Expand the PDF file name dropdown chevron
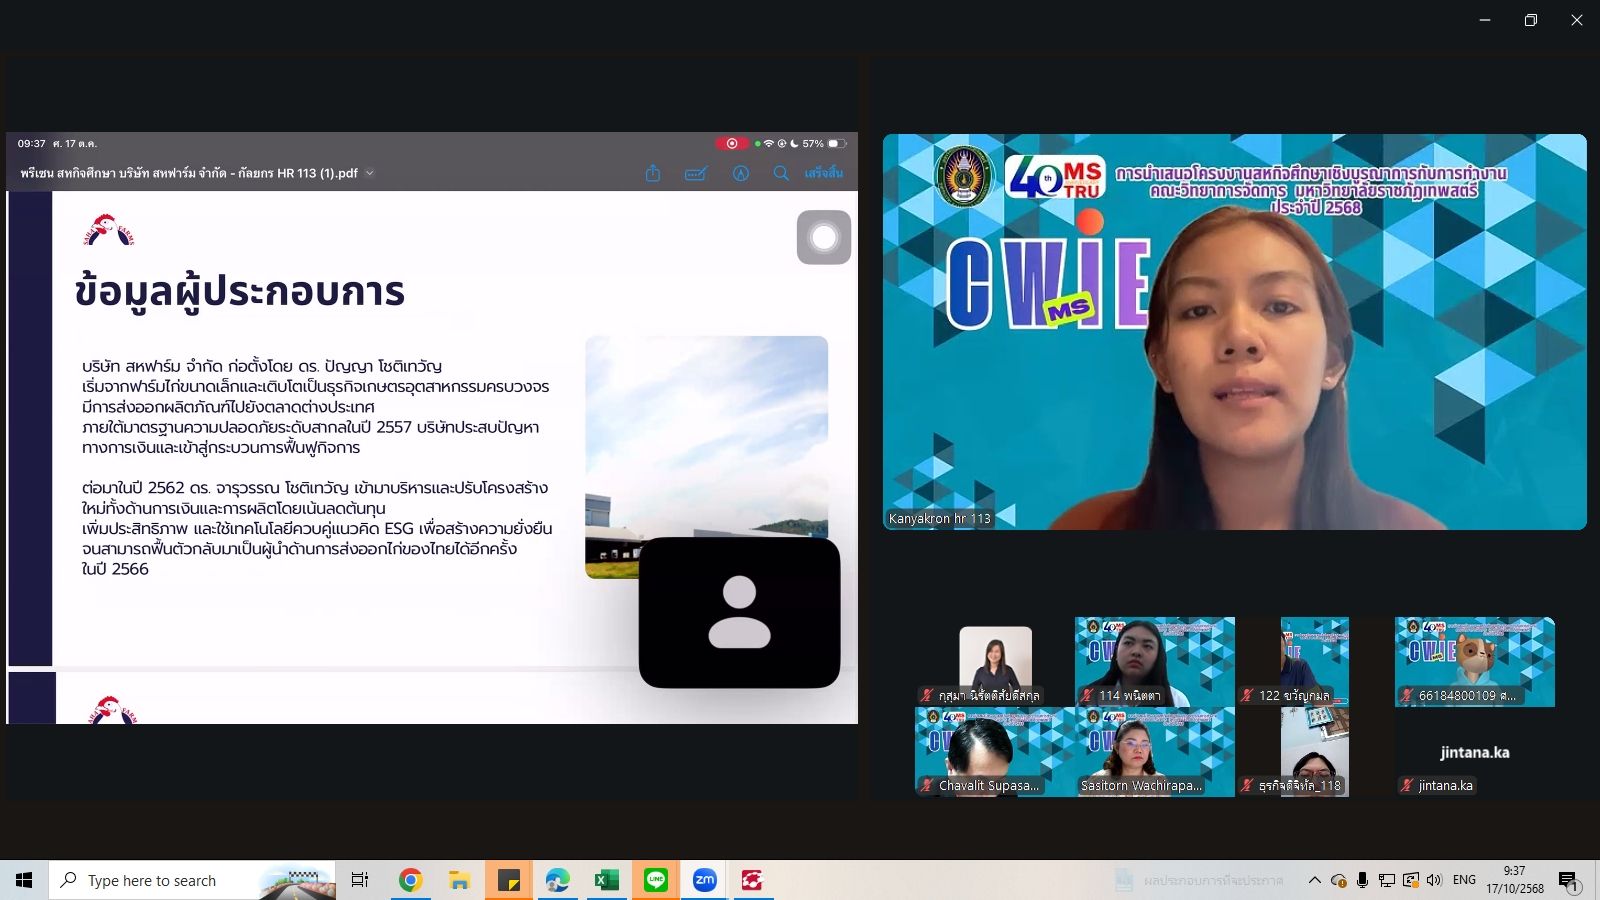This screenshot has height=900, width=1600. pyautogui.click(x=370, y=173)
